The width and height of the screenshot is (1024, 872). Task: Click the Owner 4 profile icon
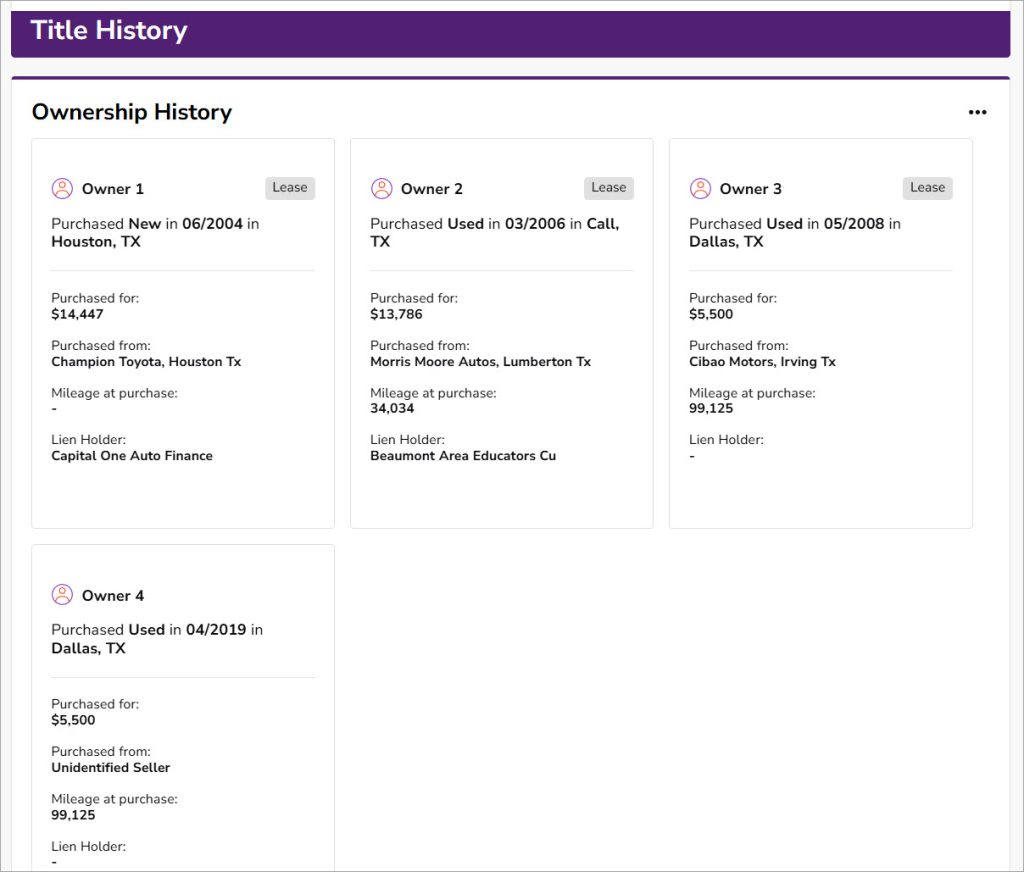click(62, 595)
